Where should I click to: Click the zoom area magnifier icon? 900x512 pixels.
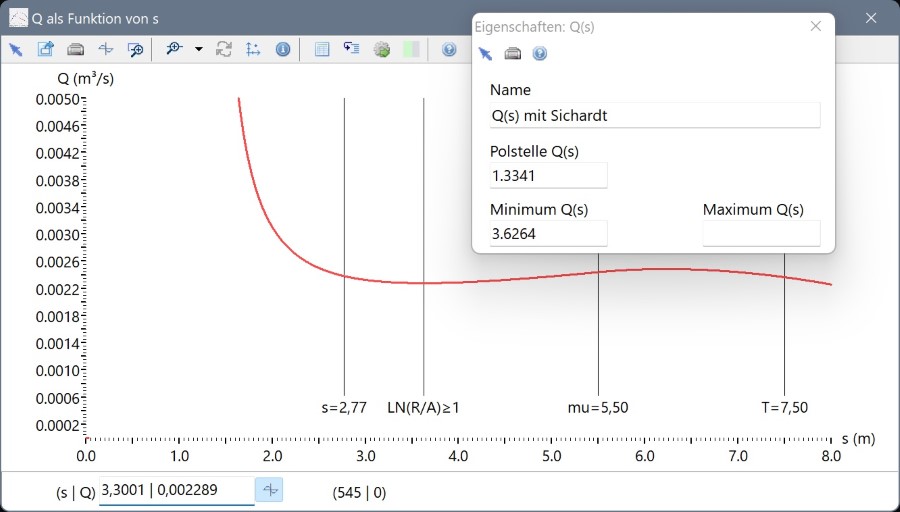pos(135,49)
